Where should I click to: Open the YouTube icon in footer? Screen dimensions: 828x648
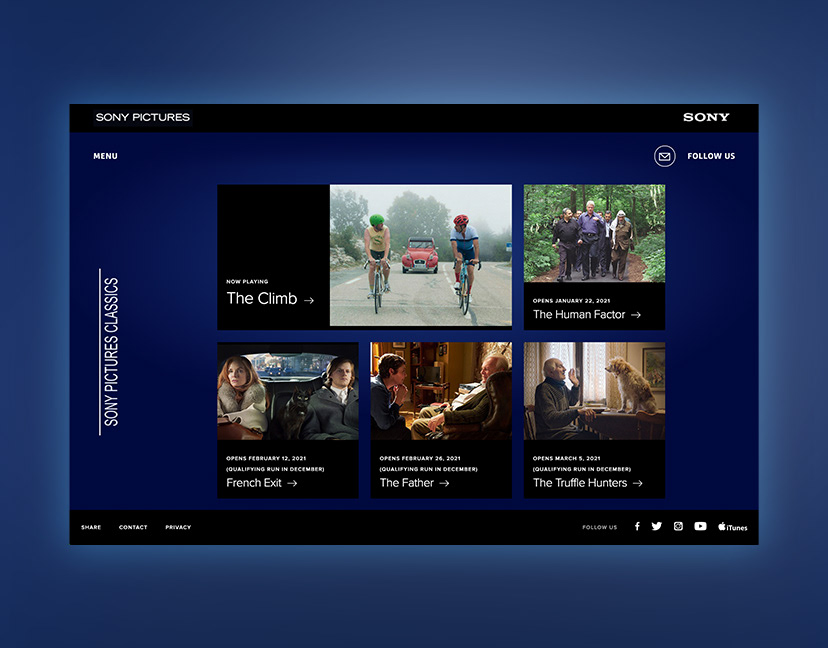700,527
